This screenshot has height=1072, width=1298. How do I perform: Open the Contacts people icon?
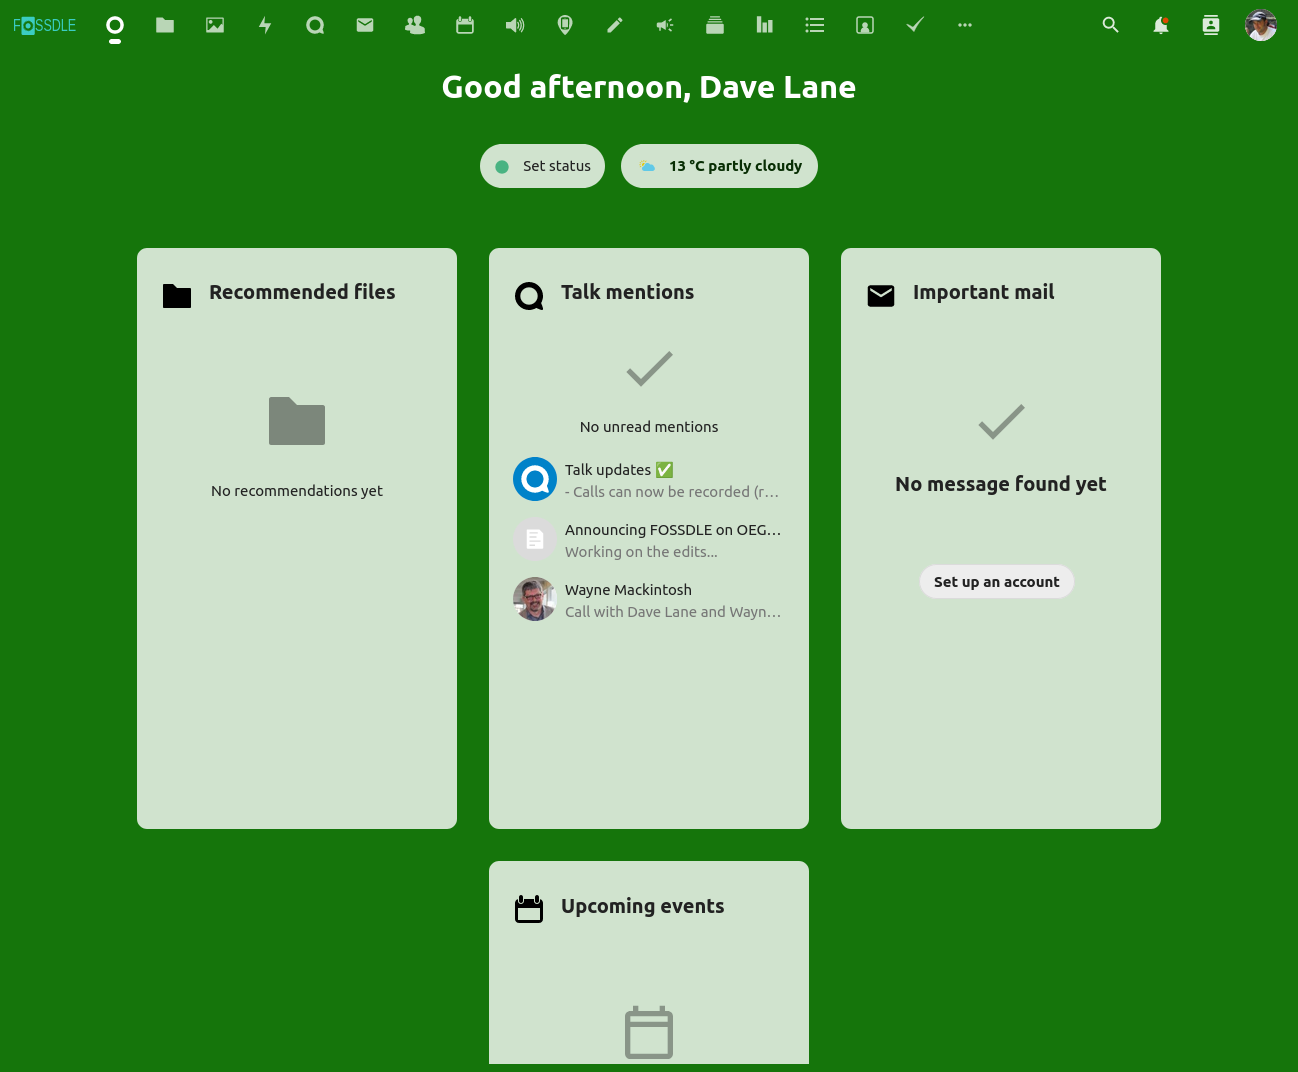pos(415,25)
